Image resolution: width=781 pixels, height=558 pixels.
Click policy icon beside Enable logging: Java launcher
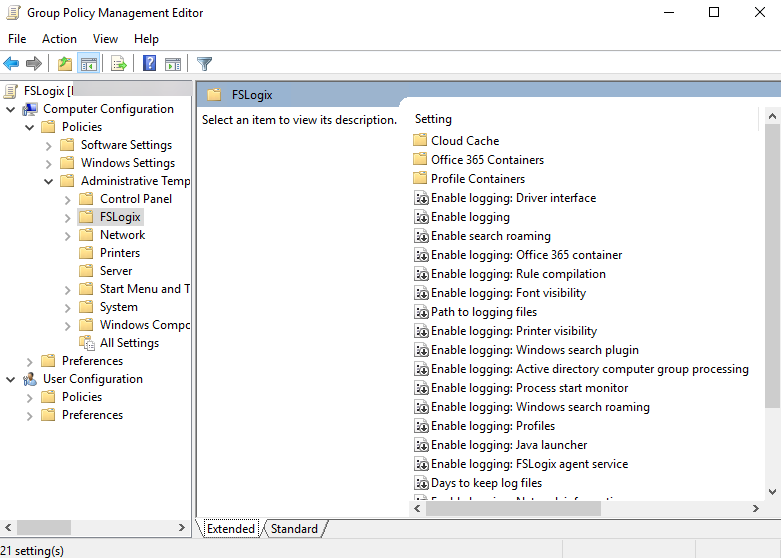click(421, 445)
